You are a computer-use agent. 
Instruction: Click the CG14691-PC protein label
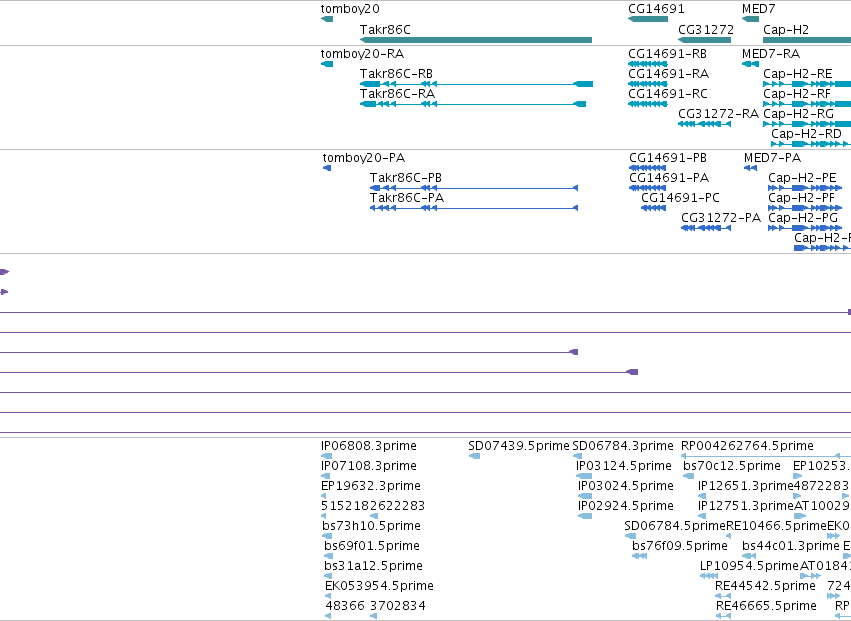tap(680, 198)
